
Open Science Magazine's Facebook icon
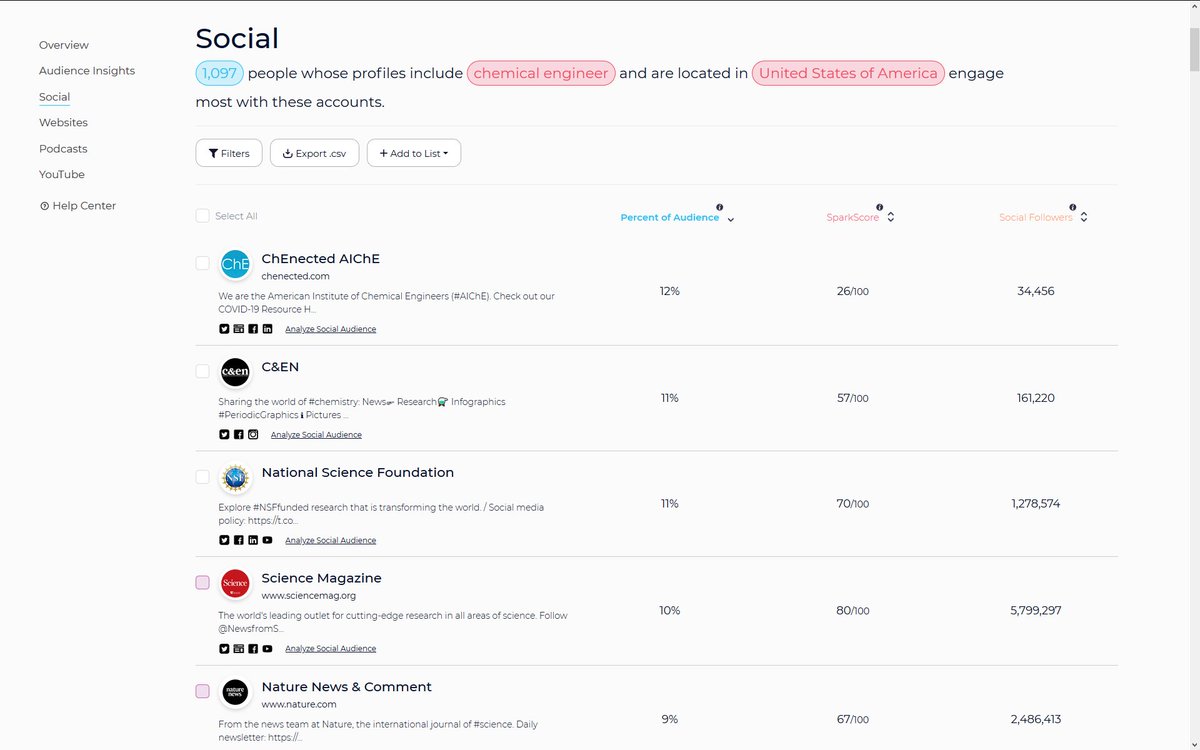tap(253, 649)
